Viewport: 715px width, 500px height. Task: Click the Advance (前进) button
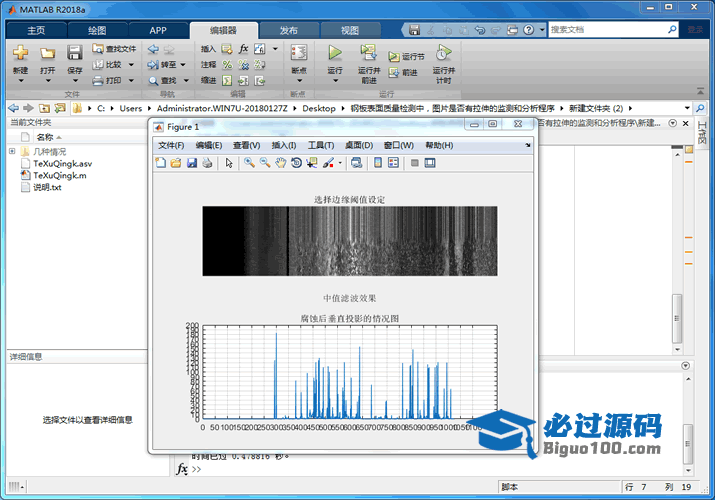[403, 72]
